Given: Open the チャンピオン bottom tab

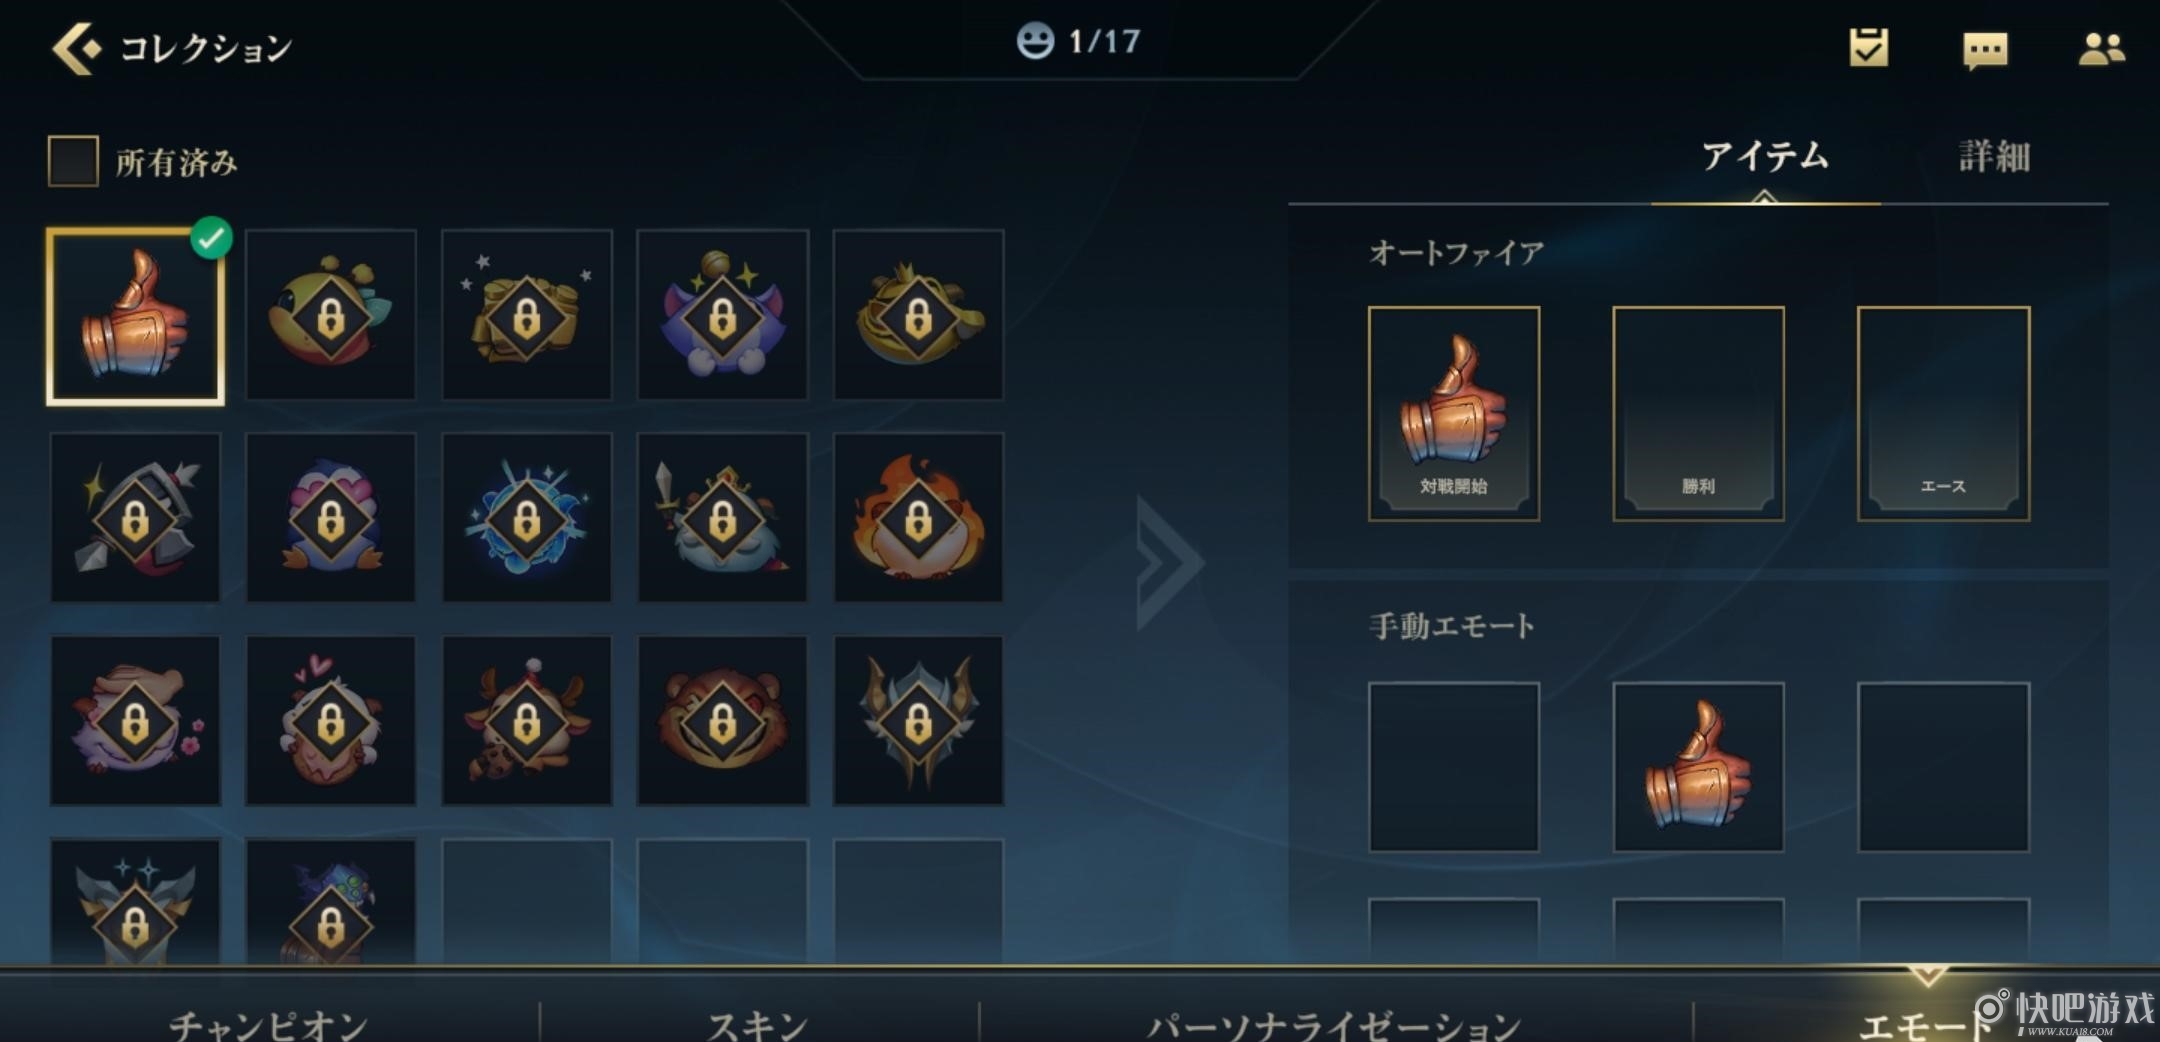Looking at the screenshot, I should (x=268, y=1024).
